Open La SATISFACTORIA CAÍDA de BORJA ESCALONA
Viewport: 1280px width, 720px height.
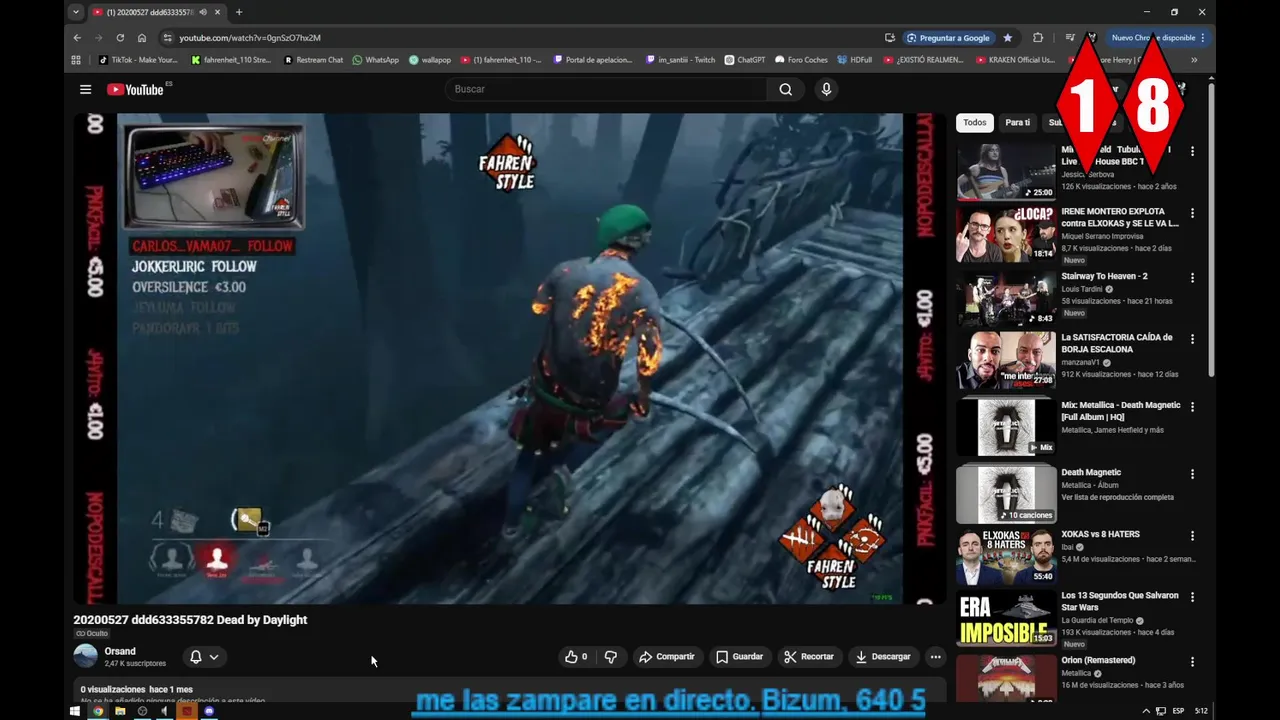point(1117,343)
